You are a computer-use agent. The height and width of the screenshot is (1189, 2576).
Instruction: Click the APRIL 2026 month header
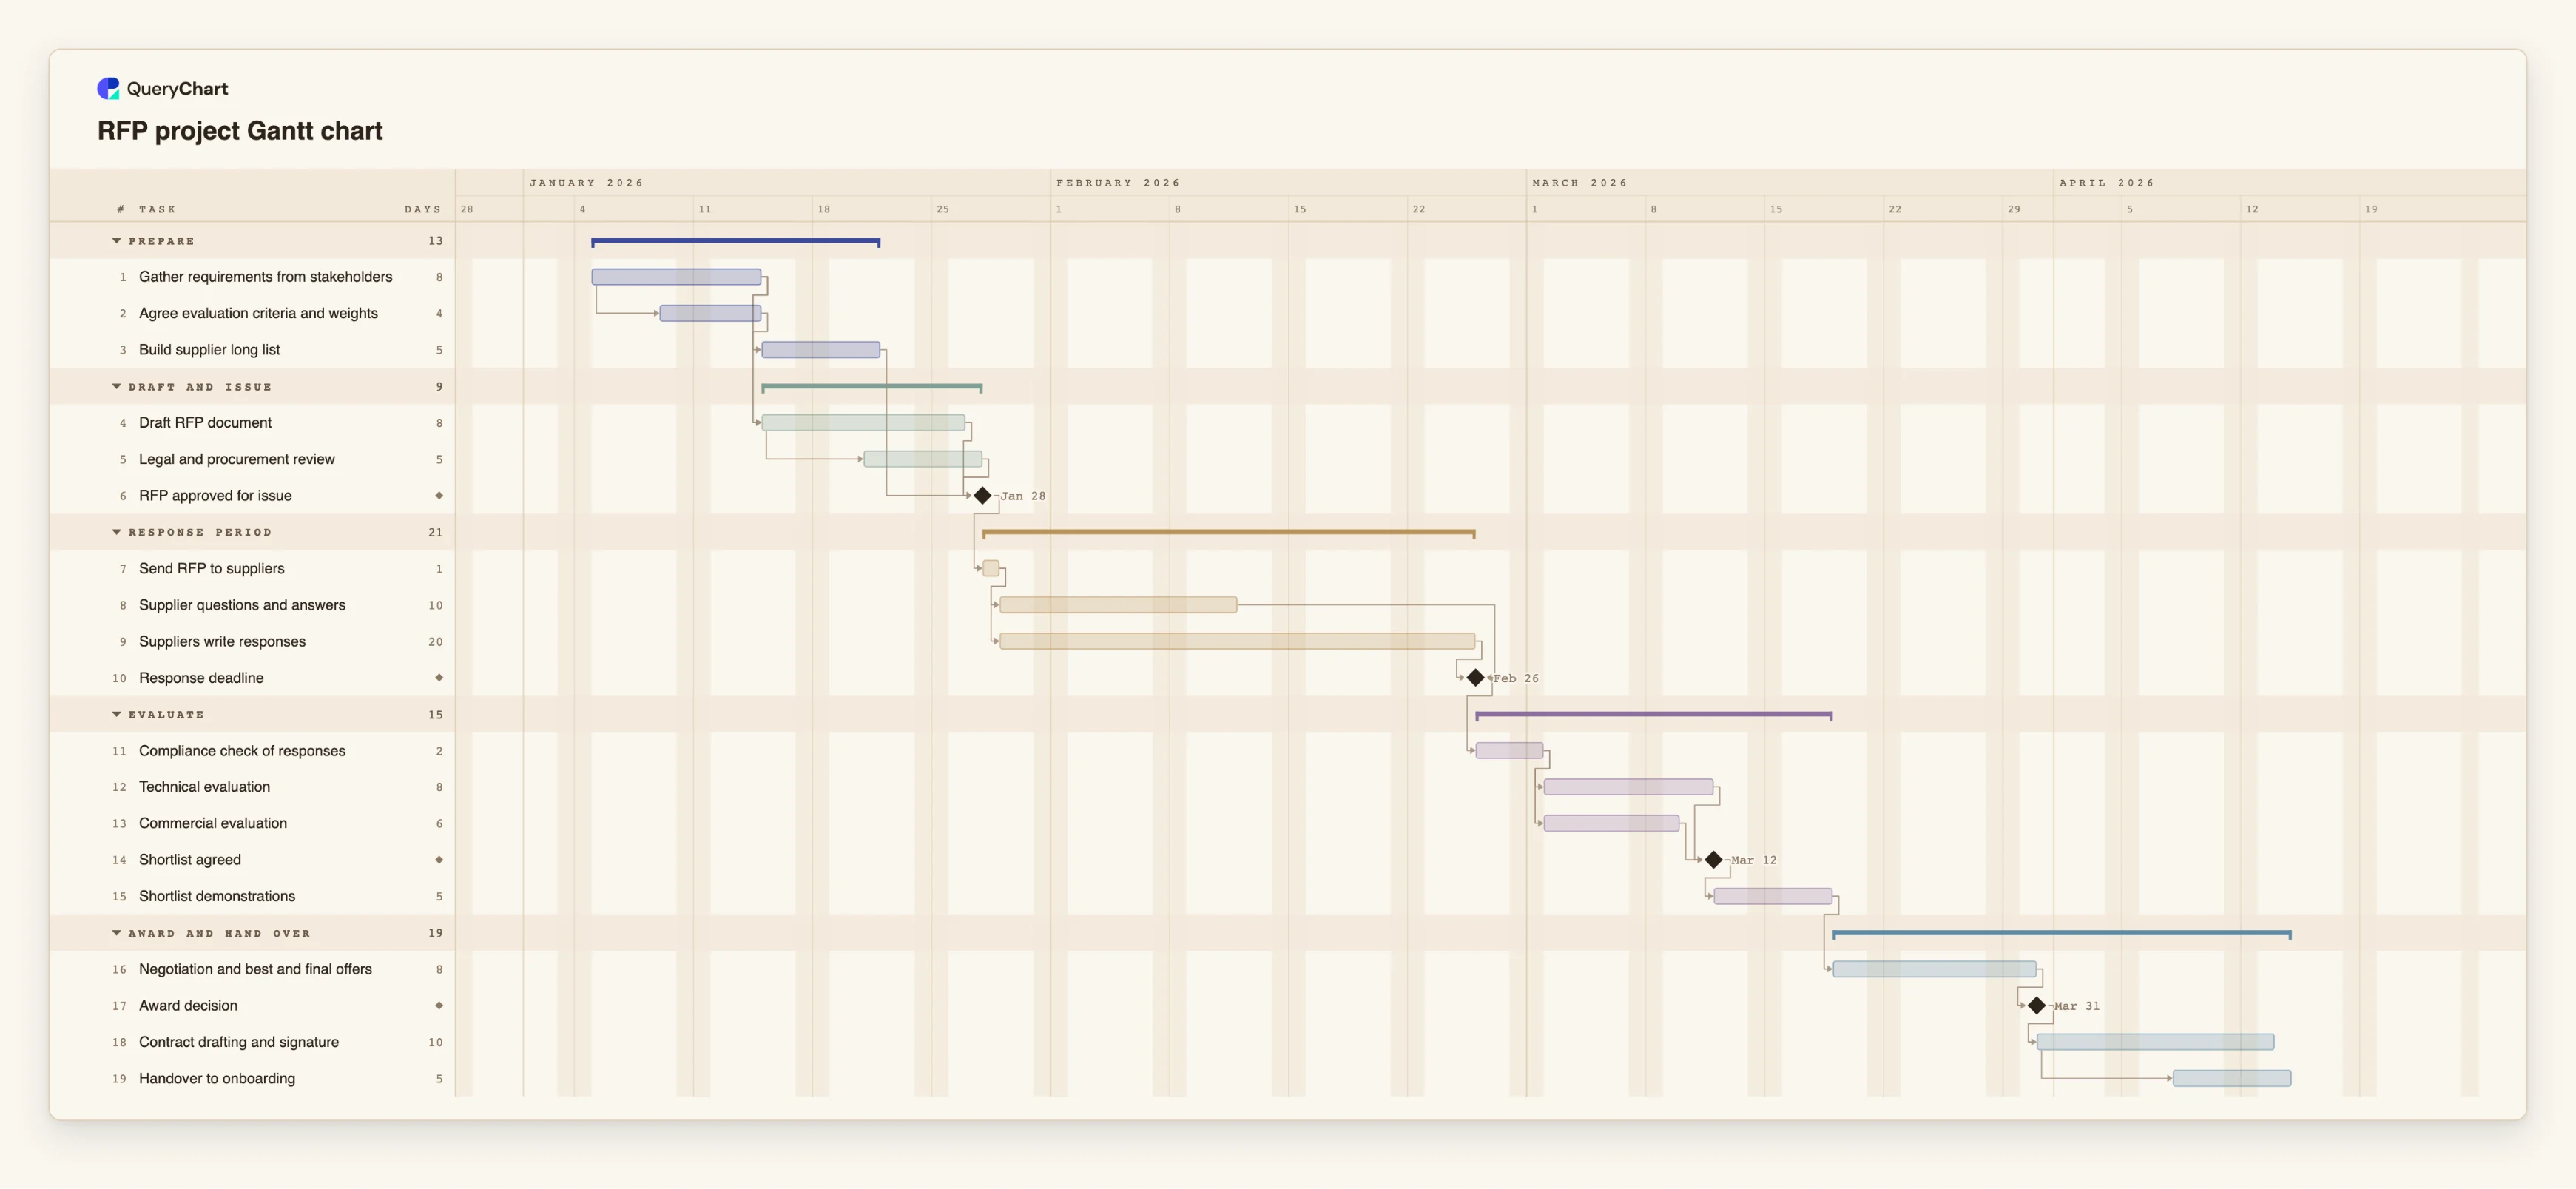tap(2107, 183)
